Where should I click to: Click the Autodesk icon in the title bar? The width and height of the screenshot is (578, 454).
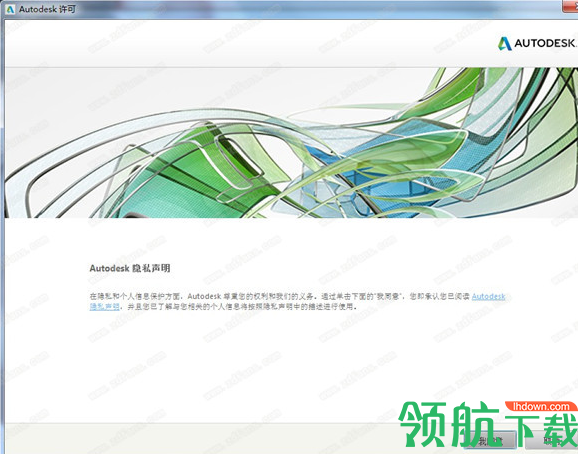10,9
